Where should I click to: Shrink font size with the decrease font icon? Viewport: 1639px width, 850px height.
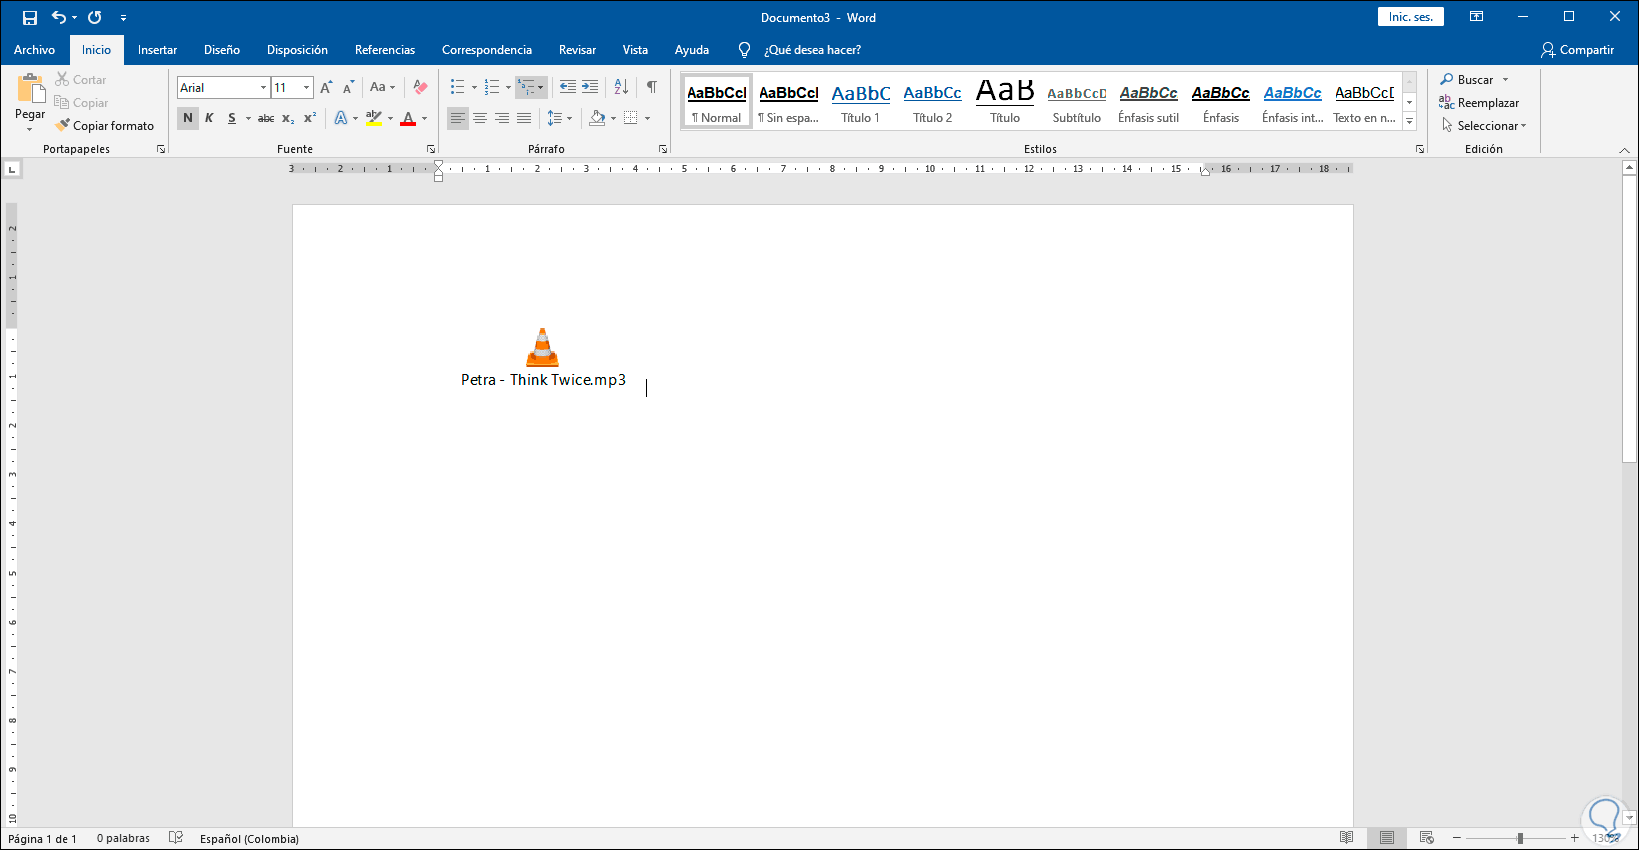coord(348,88)
